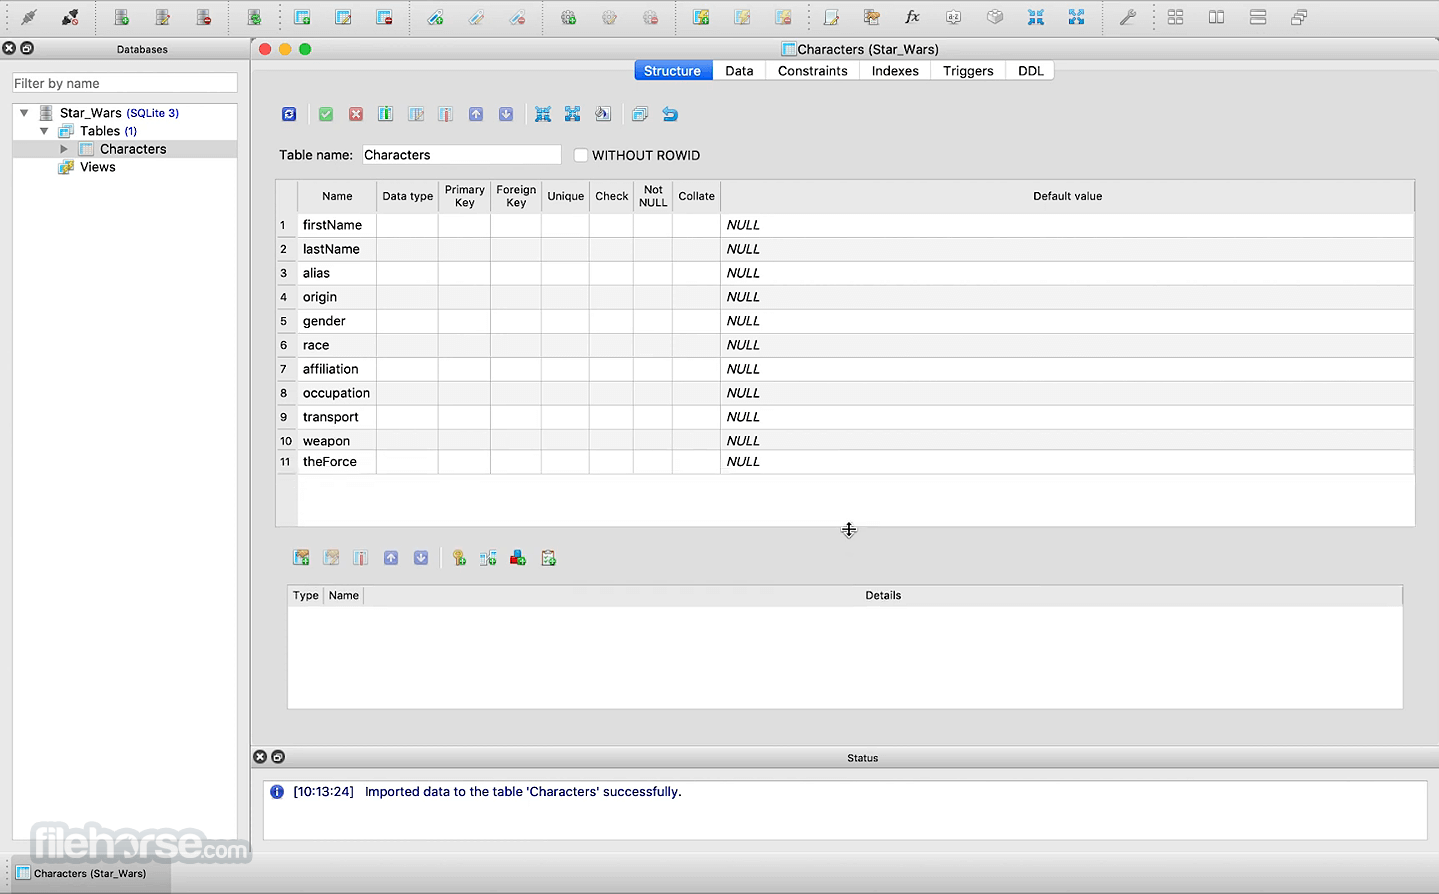
Task: Open the SQL editor
Action: (831, 17)
